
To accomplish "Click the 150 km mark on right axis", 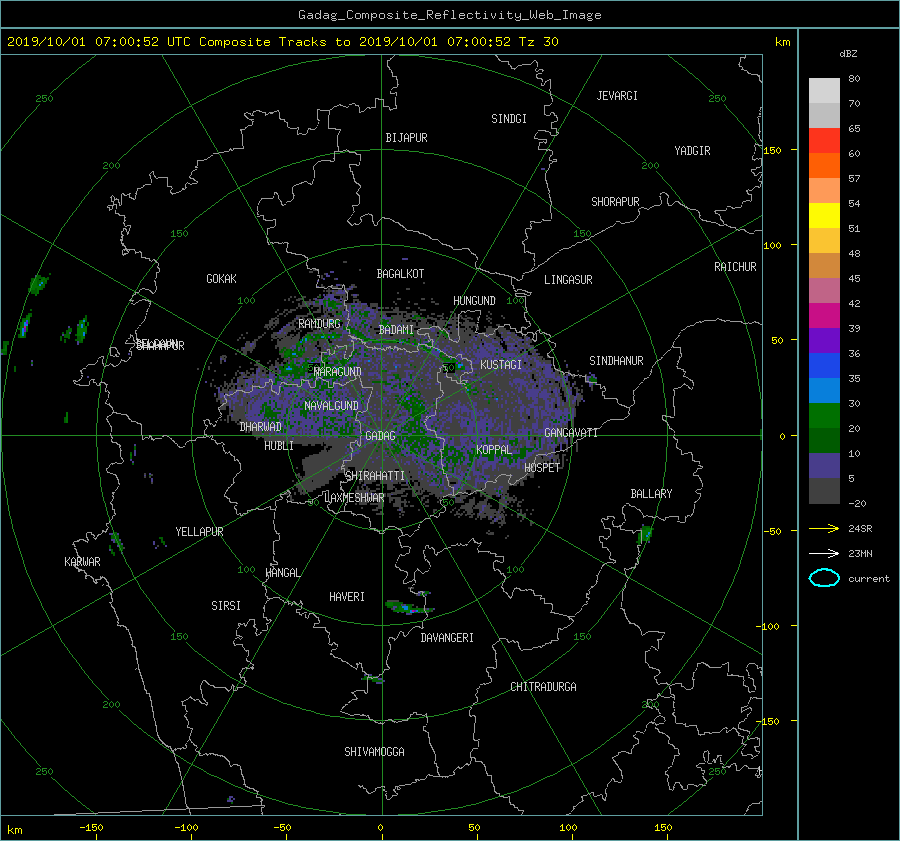I will click(772, 150).
